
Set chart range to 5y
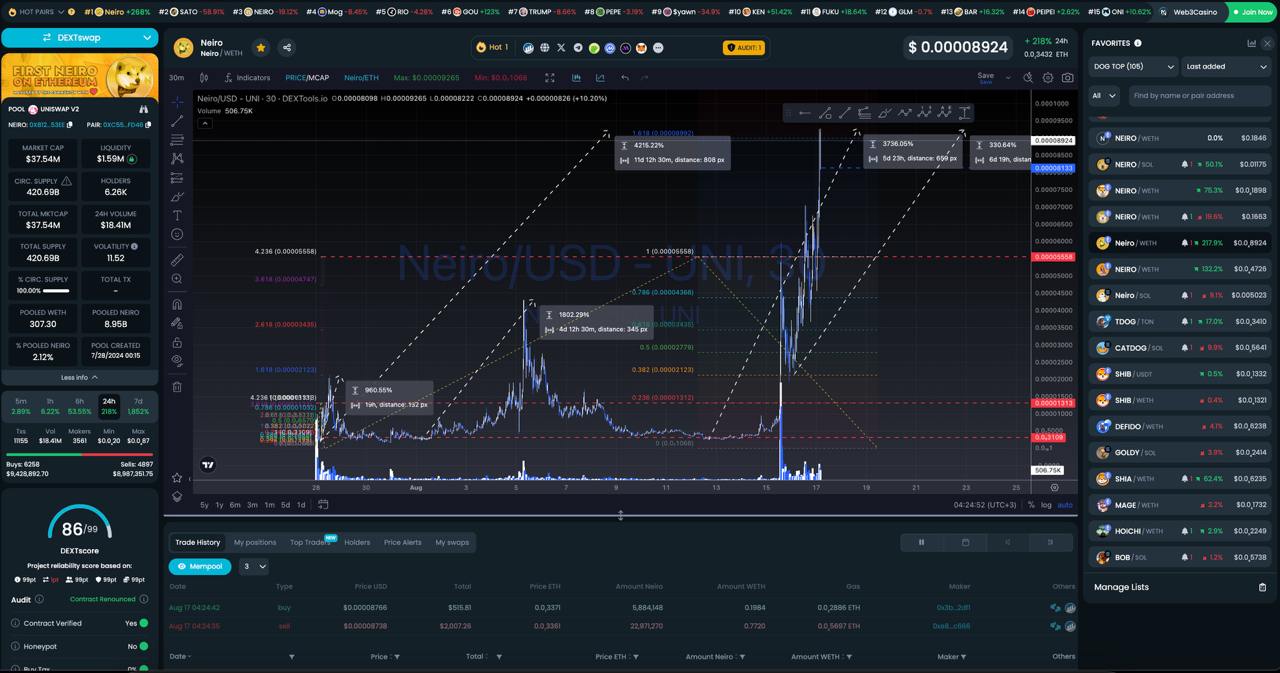coord(205,505)
